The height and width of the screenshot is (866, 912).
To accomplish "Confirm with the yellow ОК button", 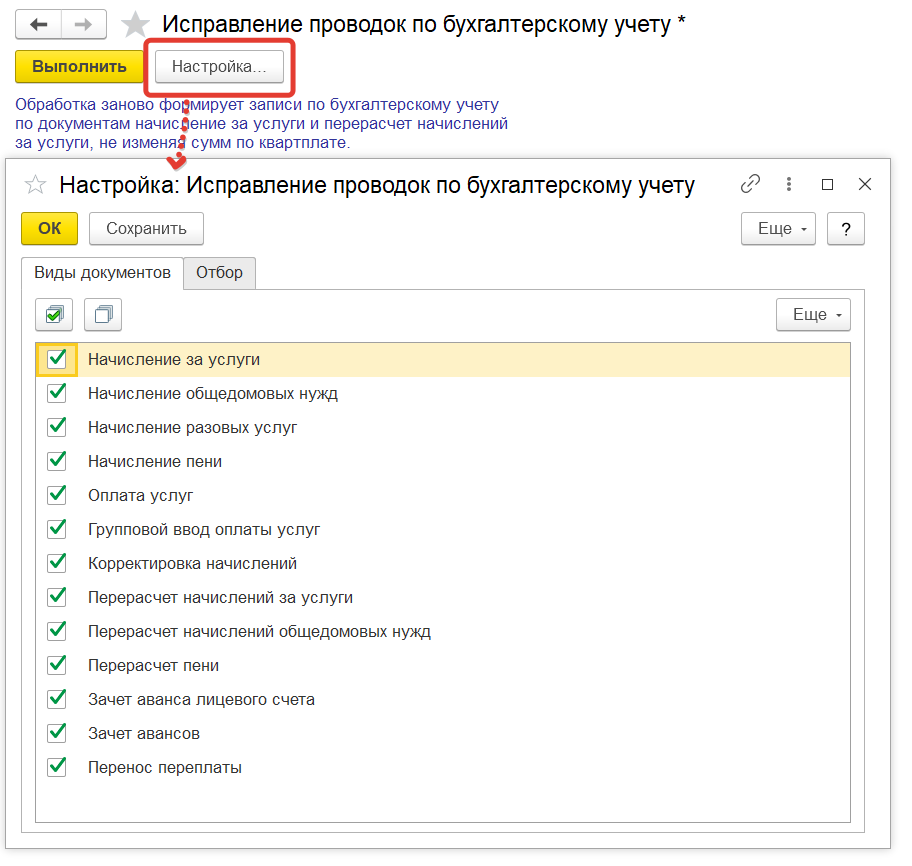I will click(x=49, y=229).
